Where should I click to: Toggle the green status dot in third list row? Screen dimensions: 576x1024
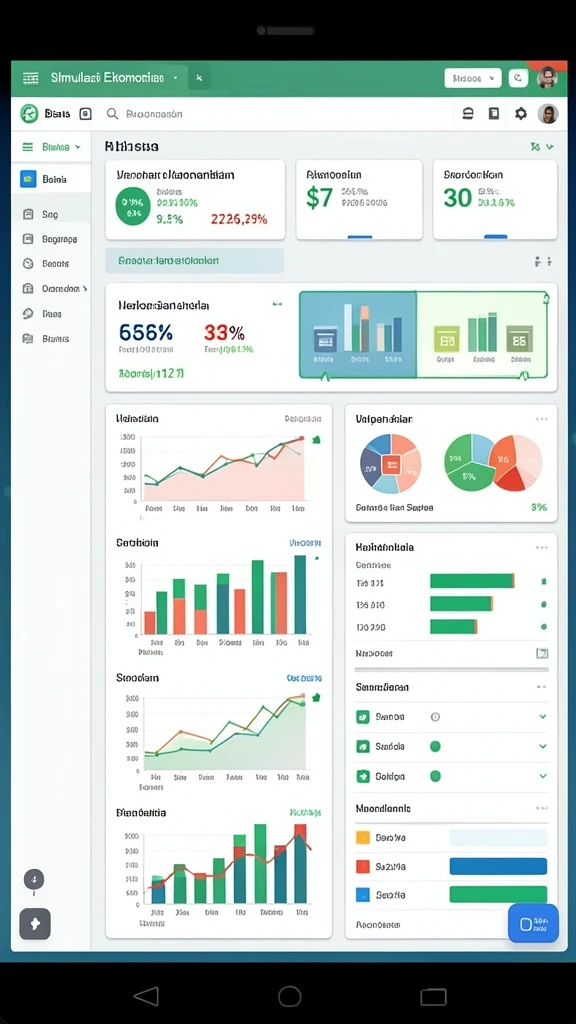coord(436,776)
